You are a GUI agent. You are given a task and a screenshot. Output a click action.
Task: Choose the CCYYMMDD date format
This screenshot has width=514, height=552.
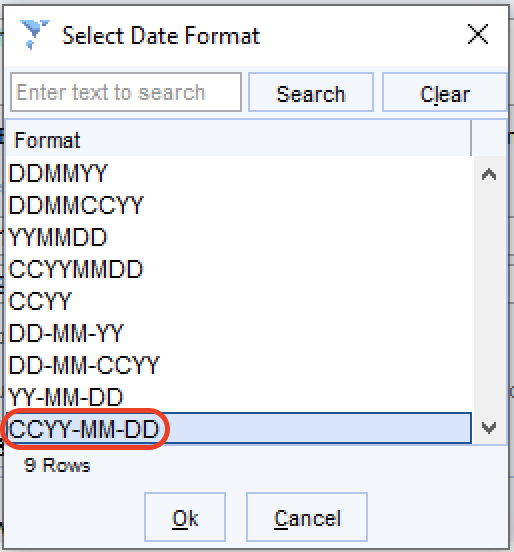click(239, 269)
